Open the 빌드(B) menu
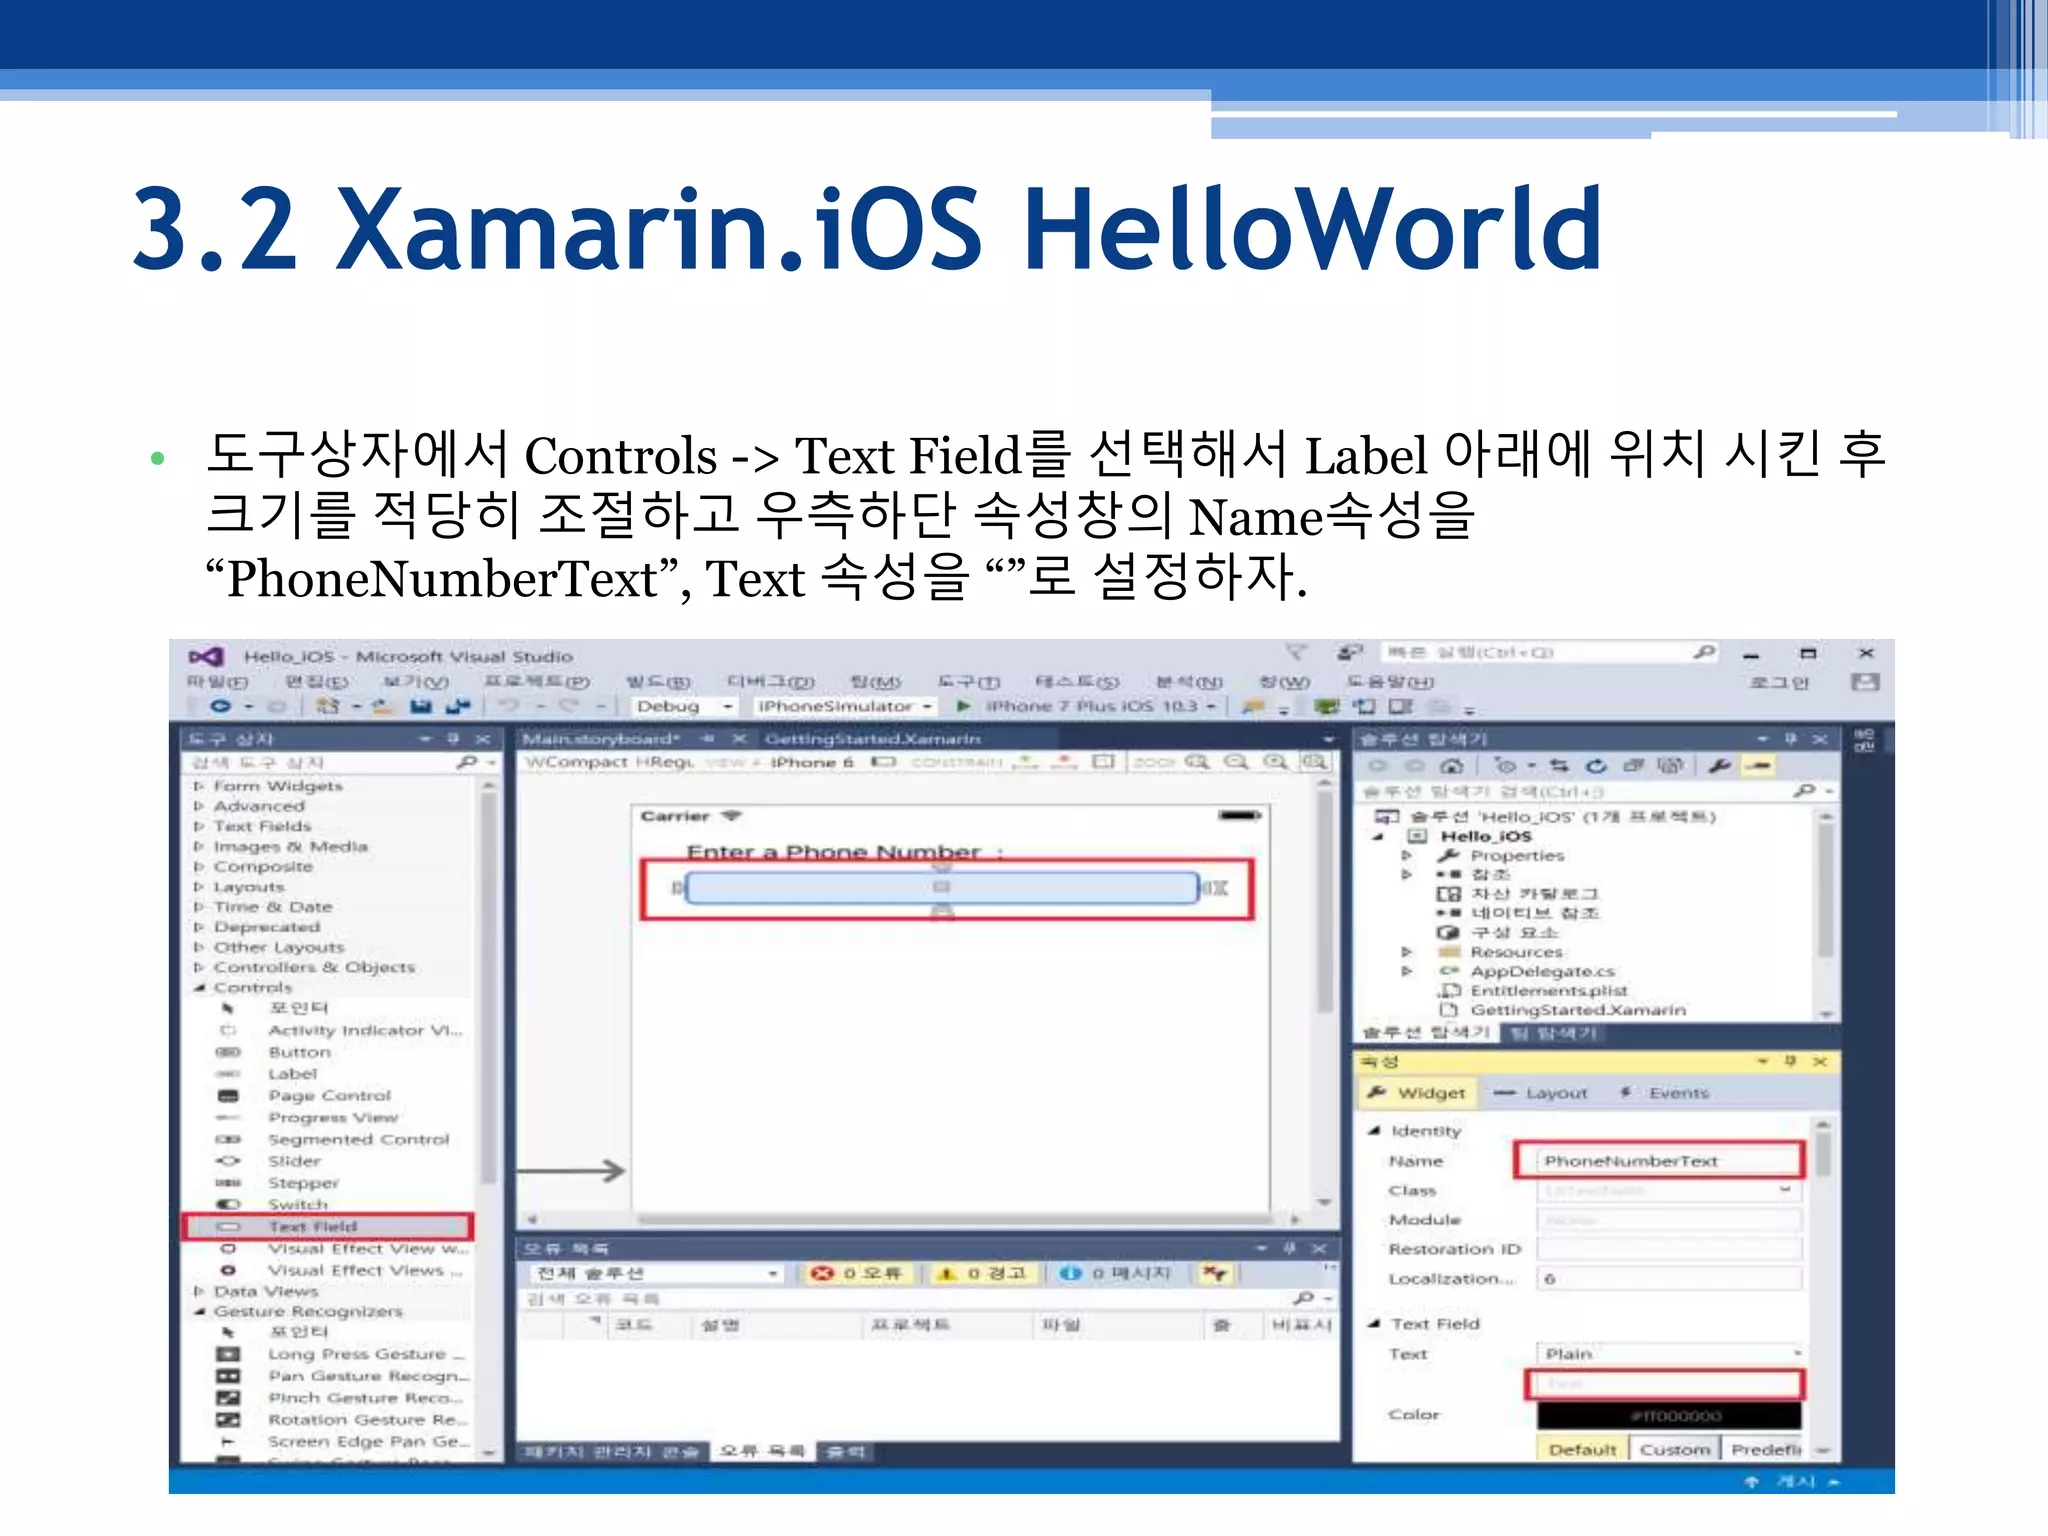This screenshot has height=1536, width=2048. coord(658,682)
